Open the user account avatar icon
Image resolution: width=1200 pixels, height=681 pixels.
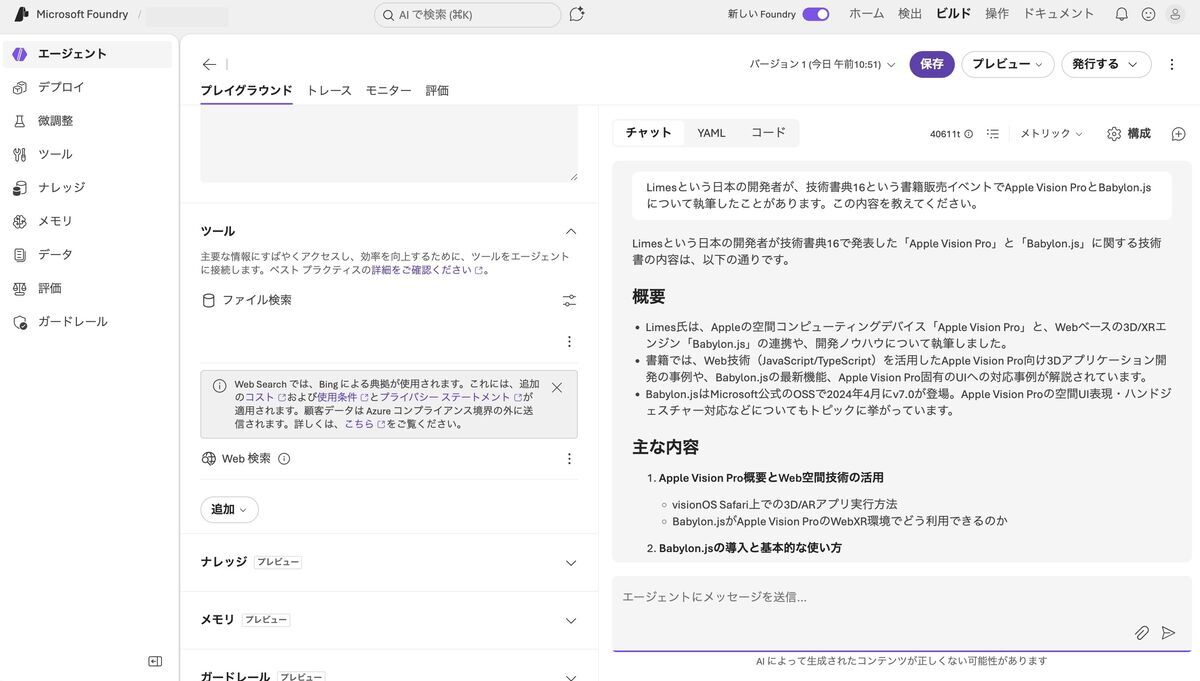pyautogui.click(x=1175, y=14)
